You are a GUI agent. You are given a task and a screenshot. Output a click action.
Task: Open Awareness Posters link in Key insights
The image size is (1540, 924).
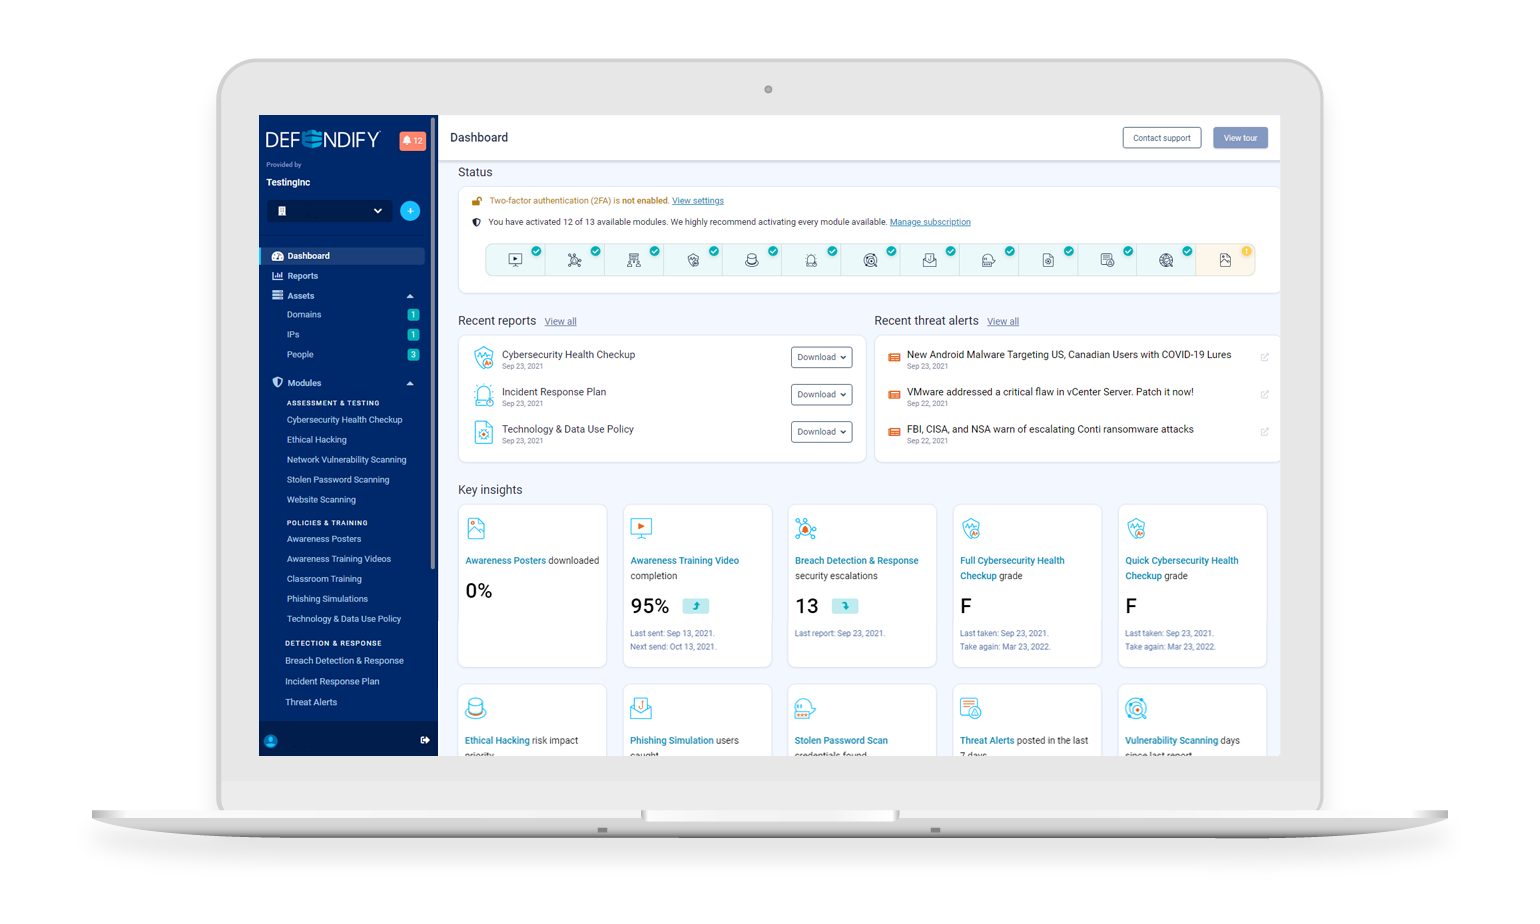coord(505,561)
